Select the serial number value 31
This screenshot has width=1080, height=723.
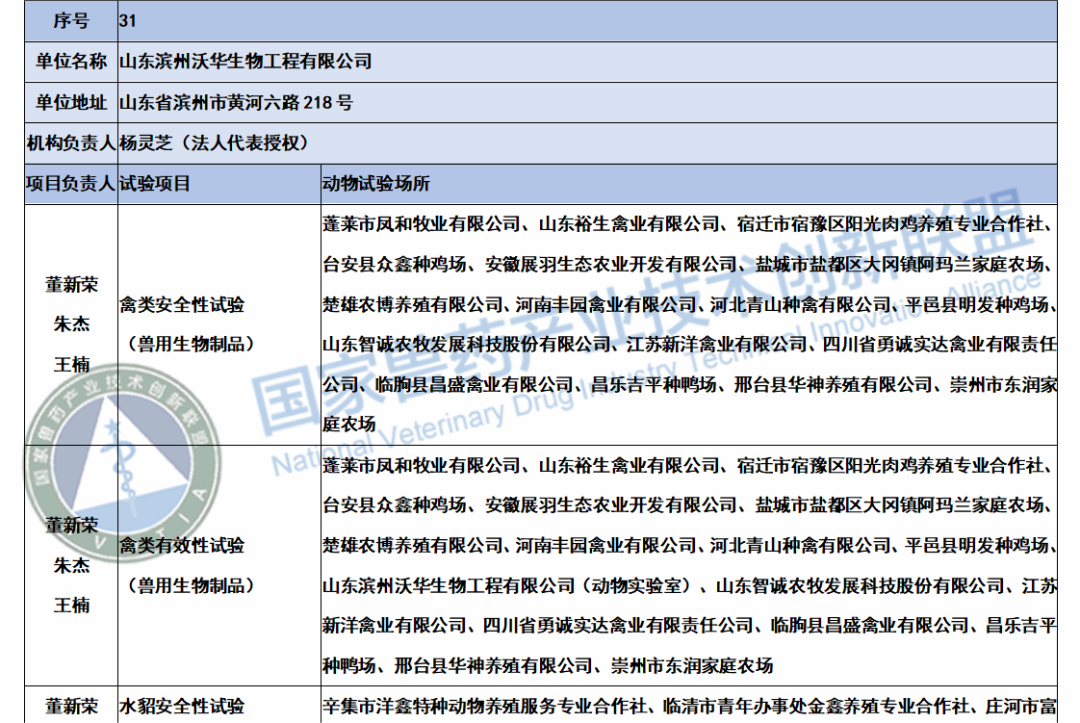coord(127,21)
